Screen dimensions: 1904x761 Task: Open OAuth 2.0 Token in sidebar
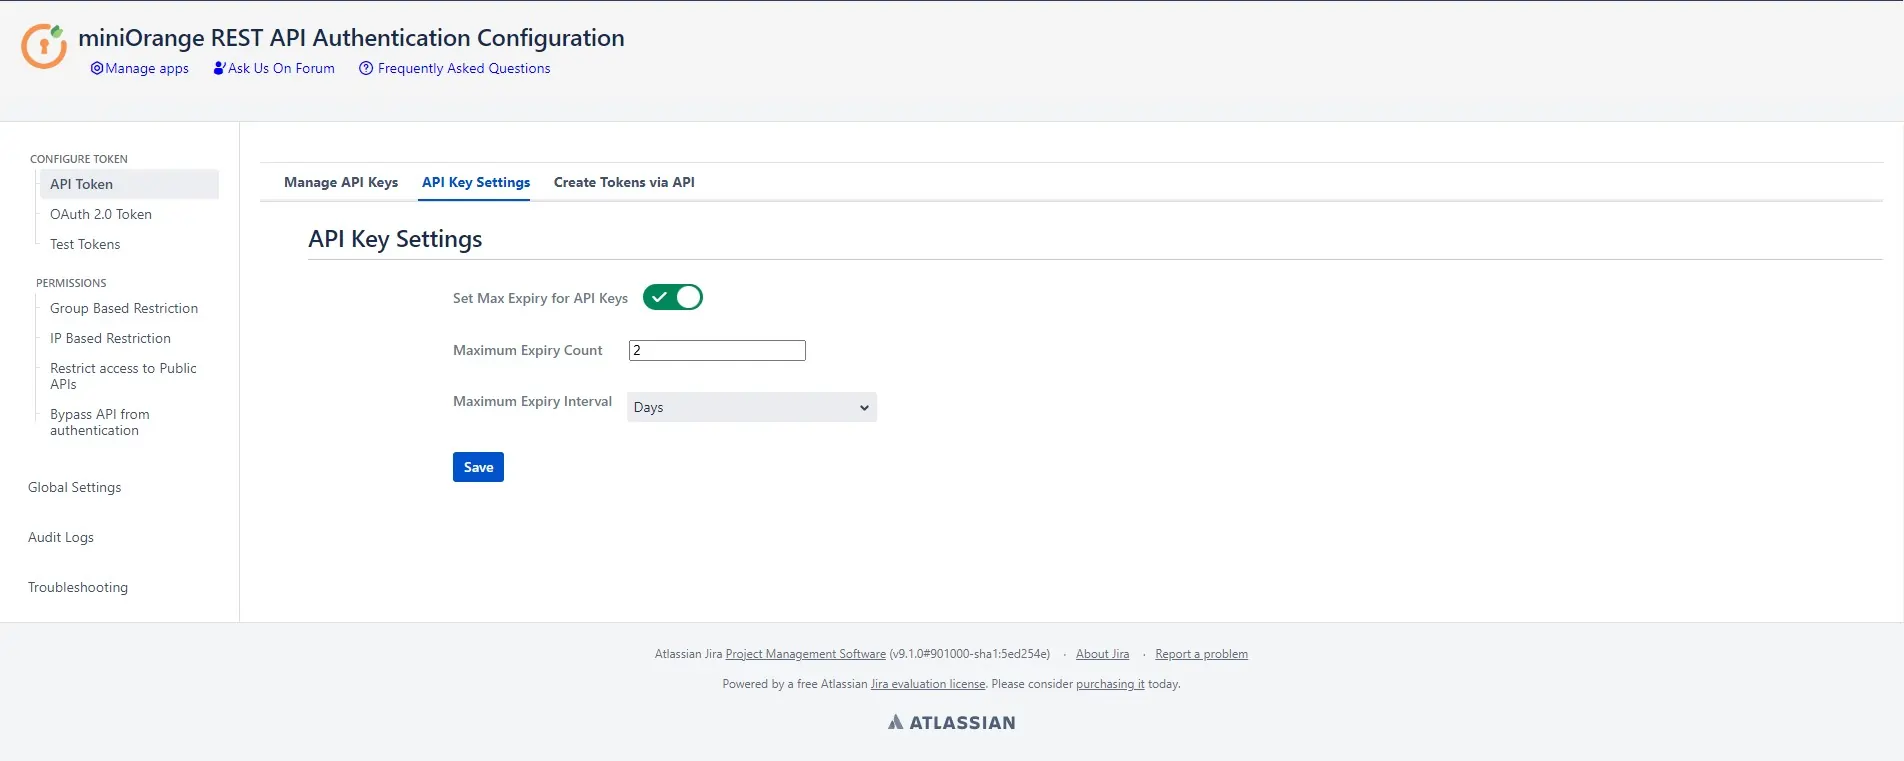pyautogui.click(x=101, y=214)
